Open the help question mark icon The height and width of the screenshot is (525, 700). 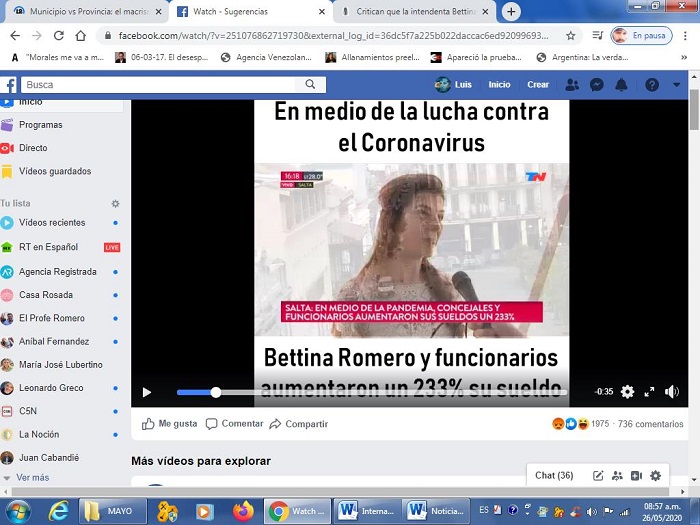pos(652,84)
